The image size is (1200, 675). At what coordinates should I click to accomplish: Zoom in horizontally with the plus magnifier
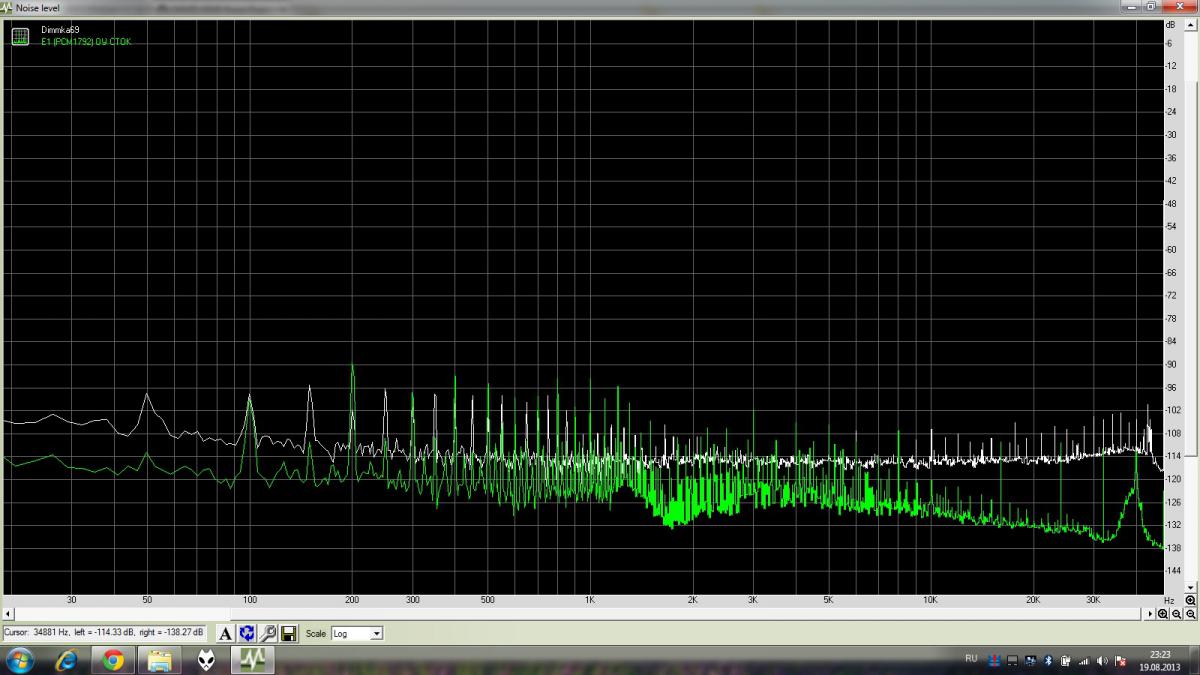[1163, 613]
